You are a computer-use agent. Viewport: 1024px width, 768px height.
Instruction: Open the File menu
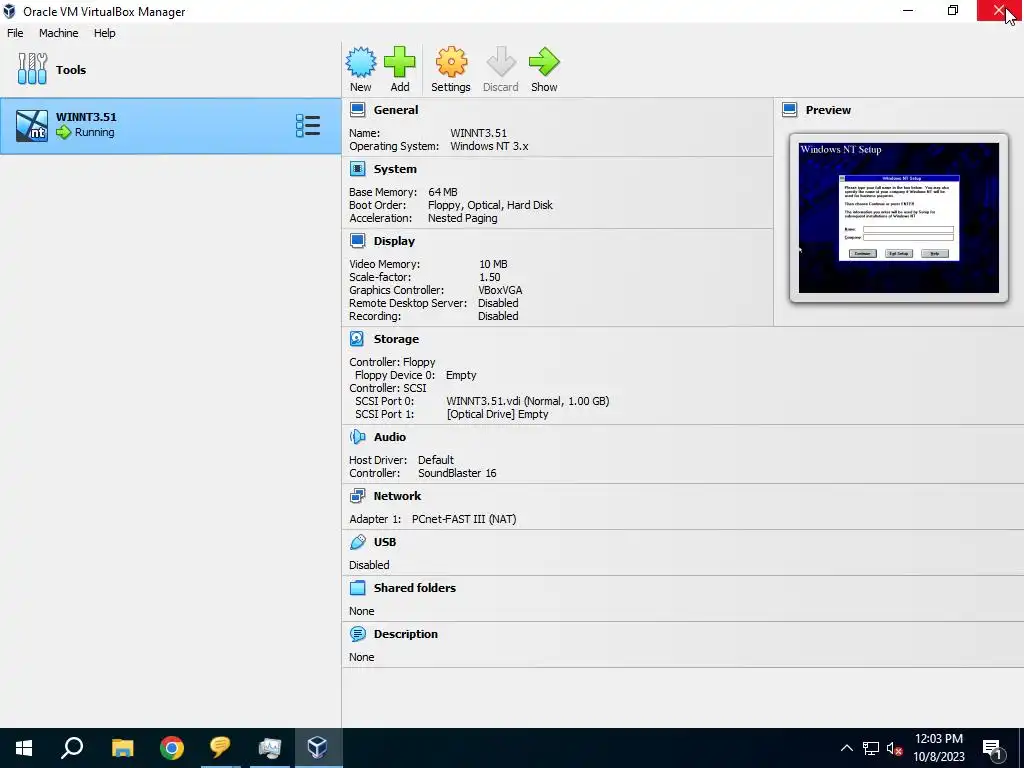(15, 33)
